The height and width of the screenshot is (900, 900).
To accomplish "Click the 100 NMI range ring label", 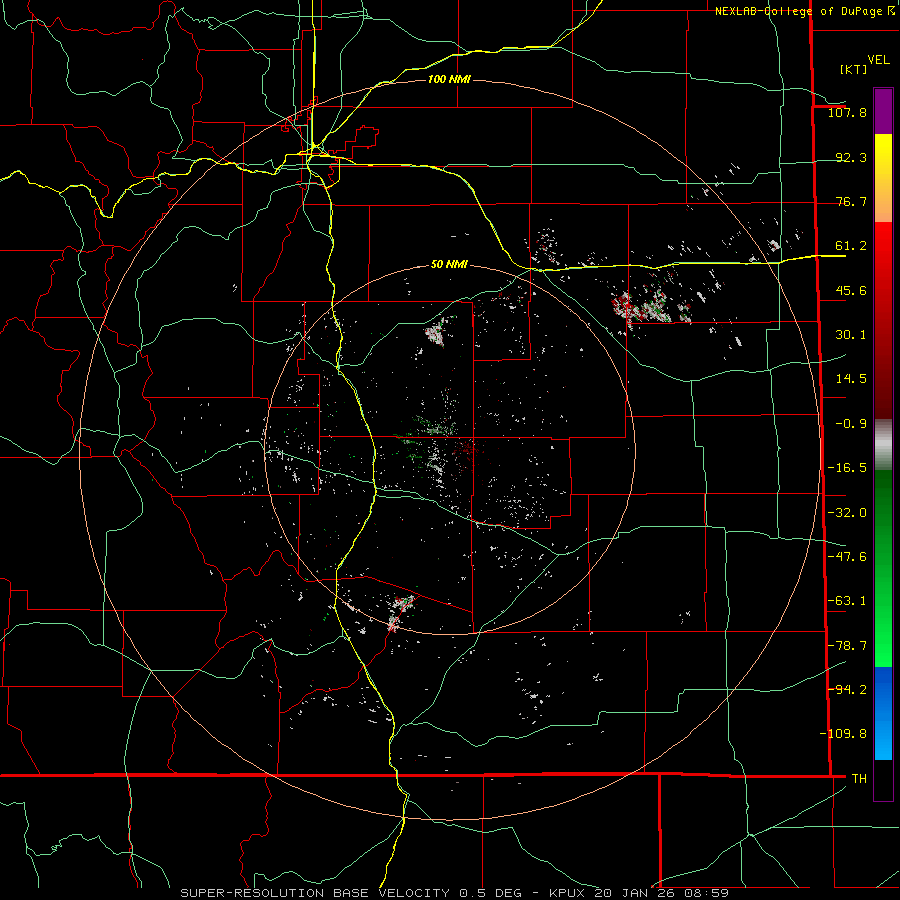I will tap(449, 79).
